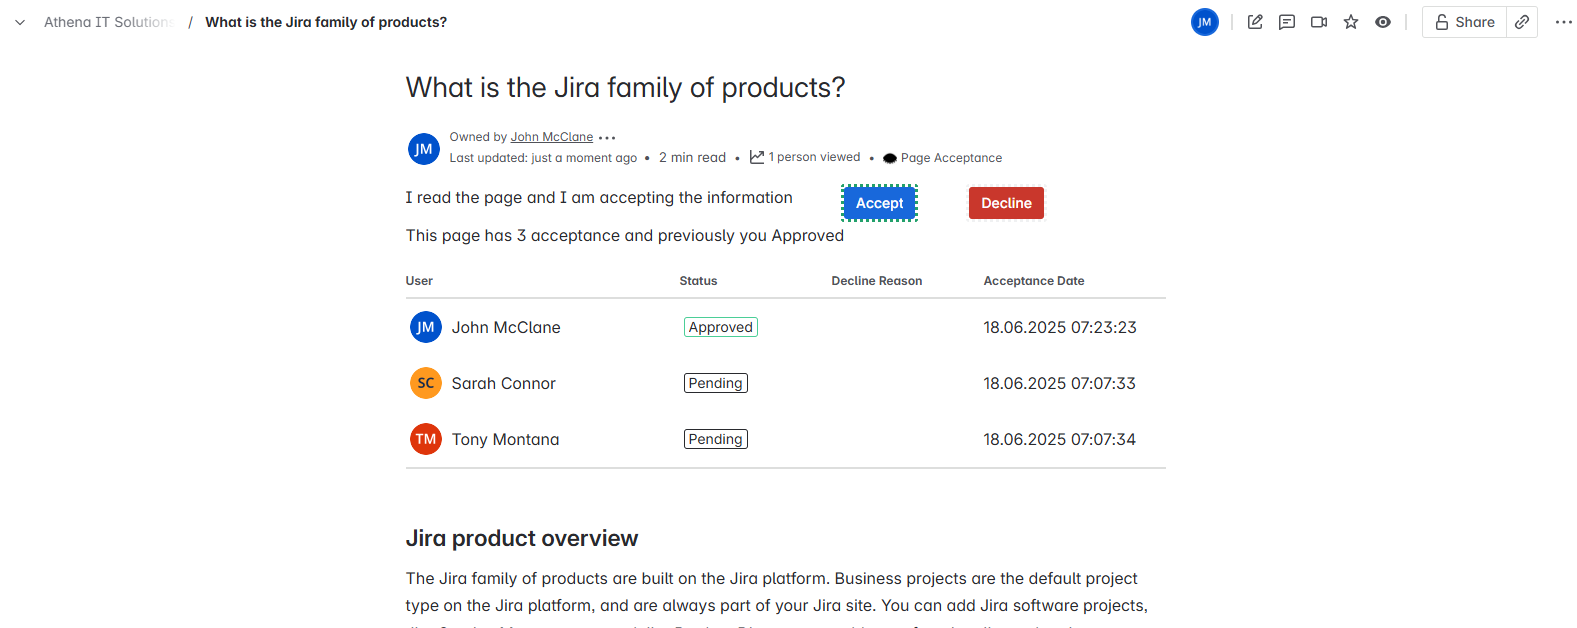Select the Status column header

click(x=698, y=281)
